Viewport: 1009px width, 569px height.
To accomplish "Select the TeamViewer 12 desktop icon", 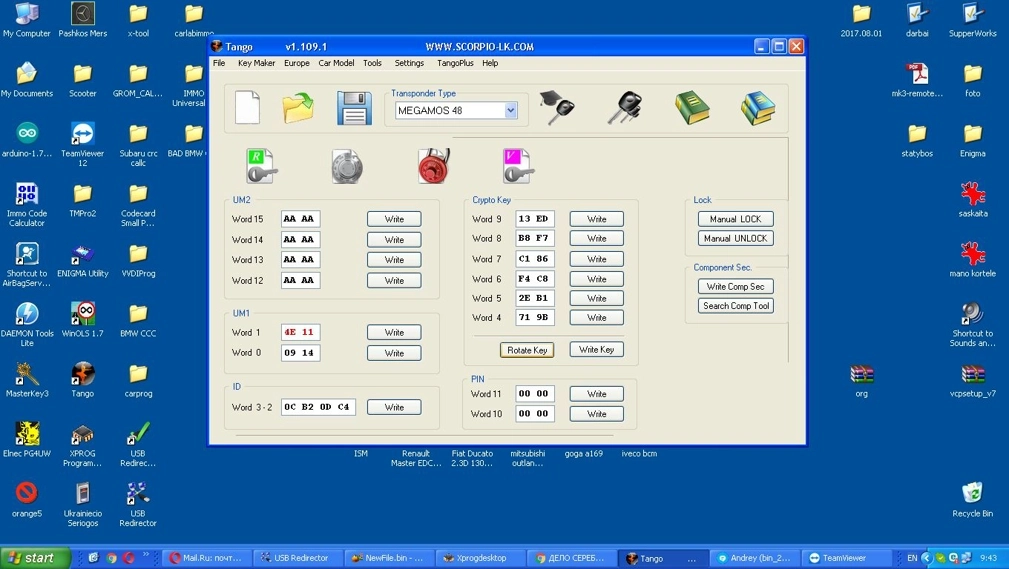I will 82,145.
